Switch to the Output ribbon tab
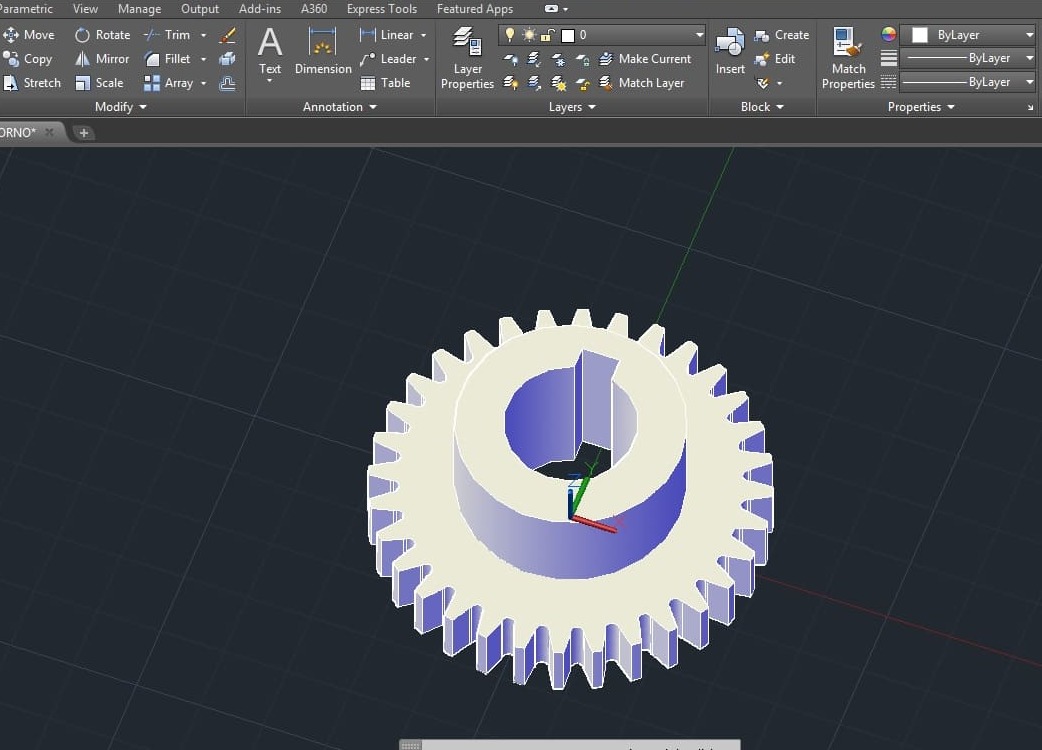Screen dimensions: 1042x750 (x=200, y=9)
